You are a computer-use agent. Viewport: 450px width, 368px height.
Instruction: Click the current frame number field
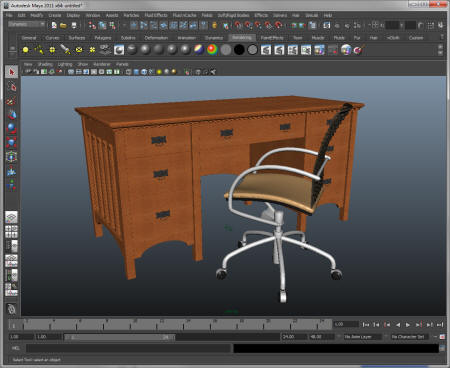pos(346,324)
